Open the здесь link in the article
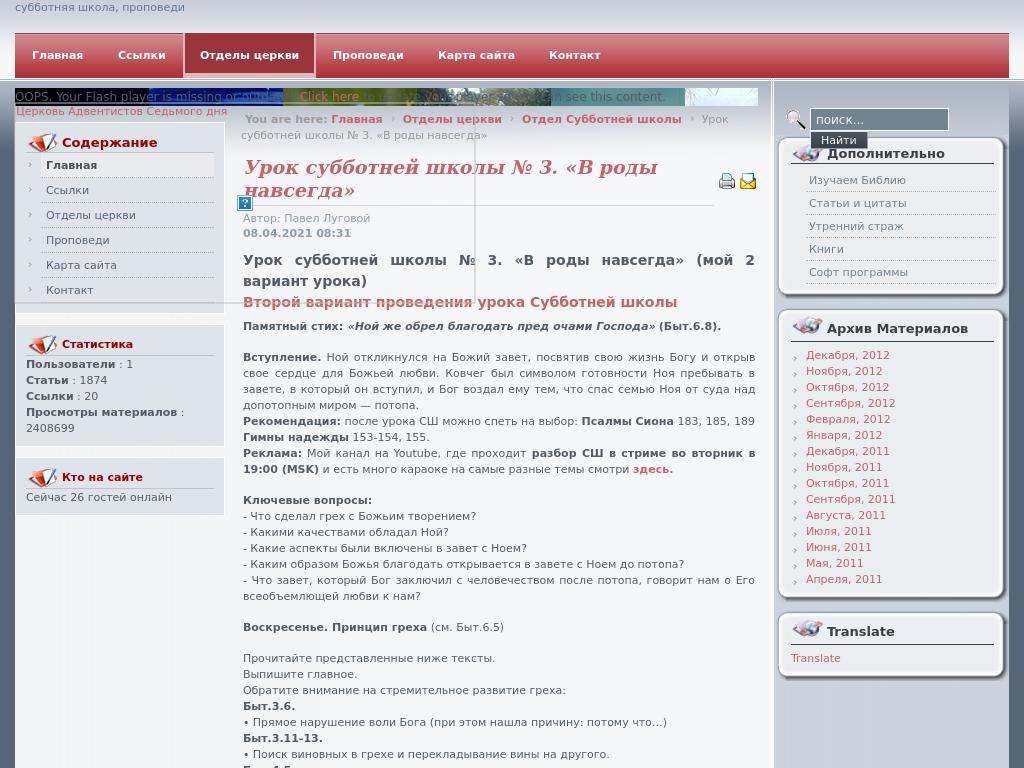This screenshot has width=1024, height=768. (650, 468)
